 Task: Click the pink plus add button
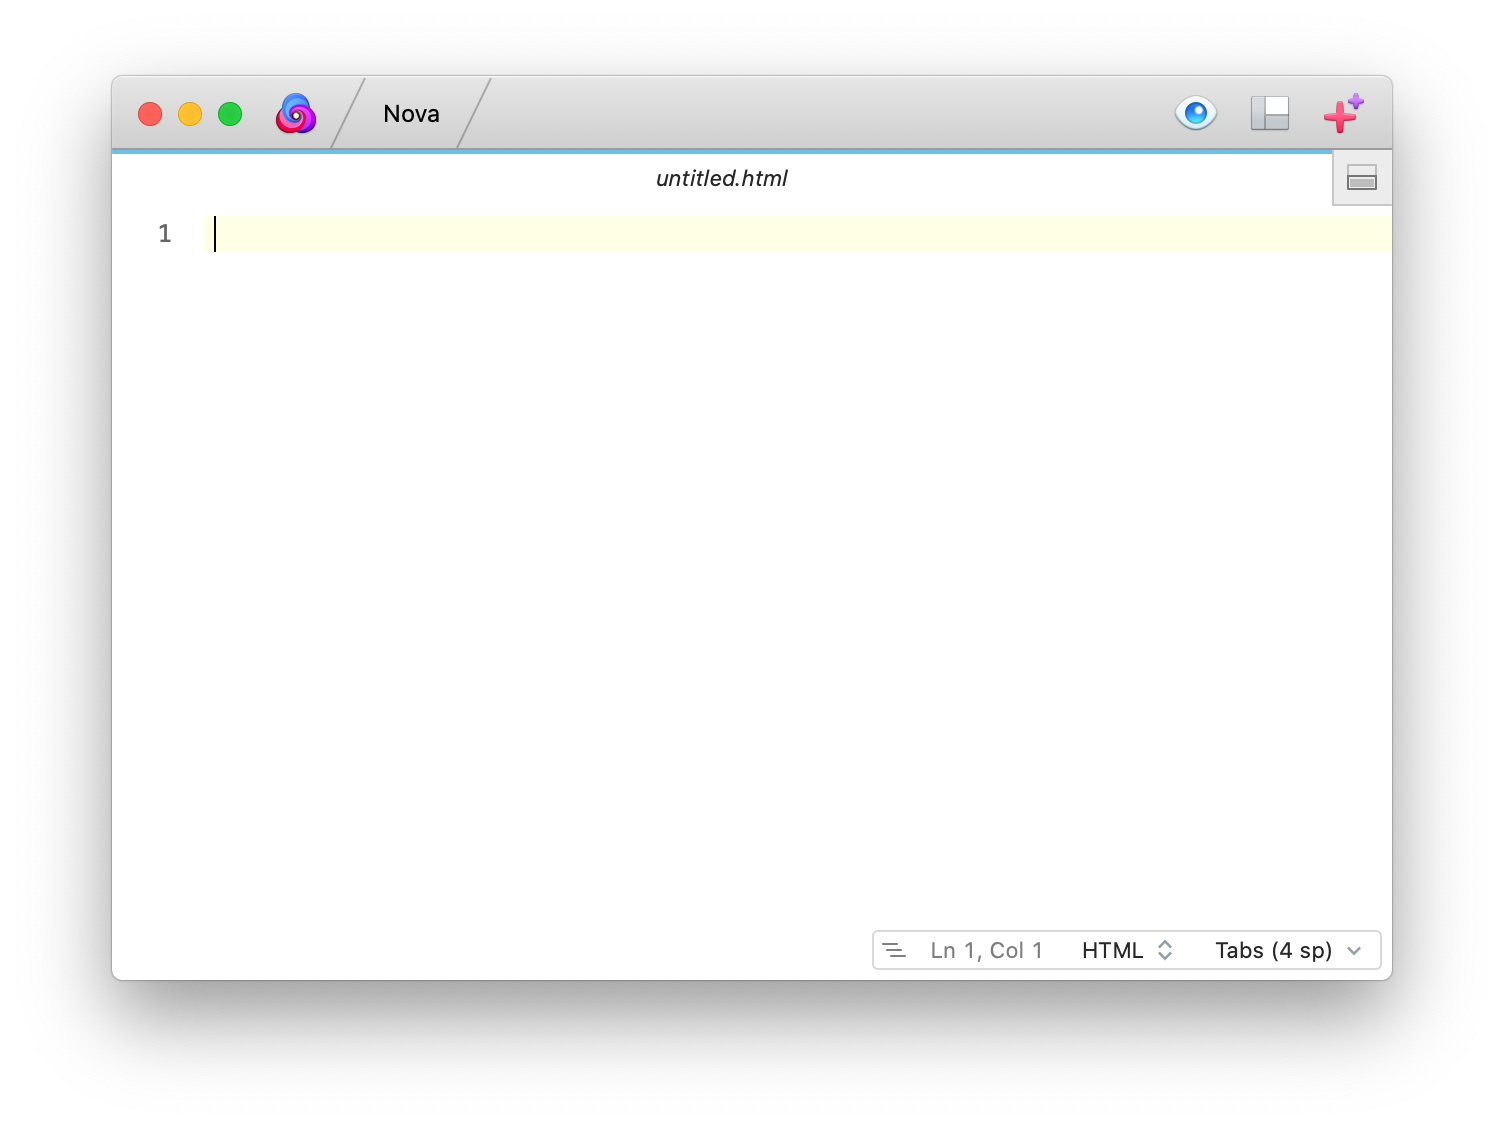pyautogui.click(x=1343, y=113)
